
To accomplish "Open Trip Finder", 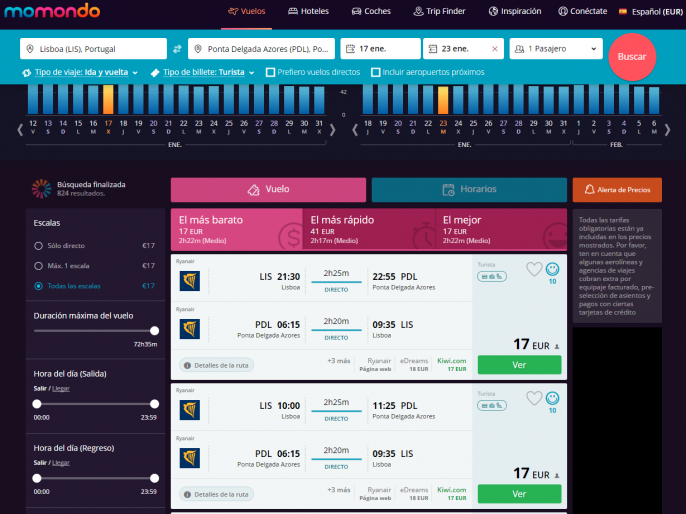I will pyautogui.click(x=439, y=11).
